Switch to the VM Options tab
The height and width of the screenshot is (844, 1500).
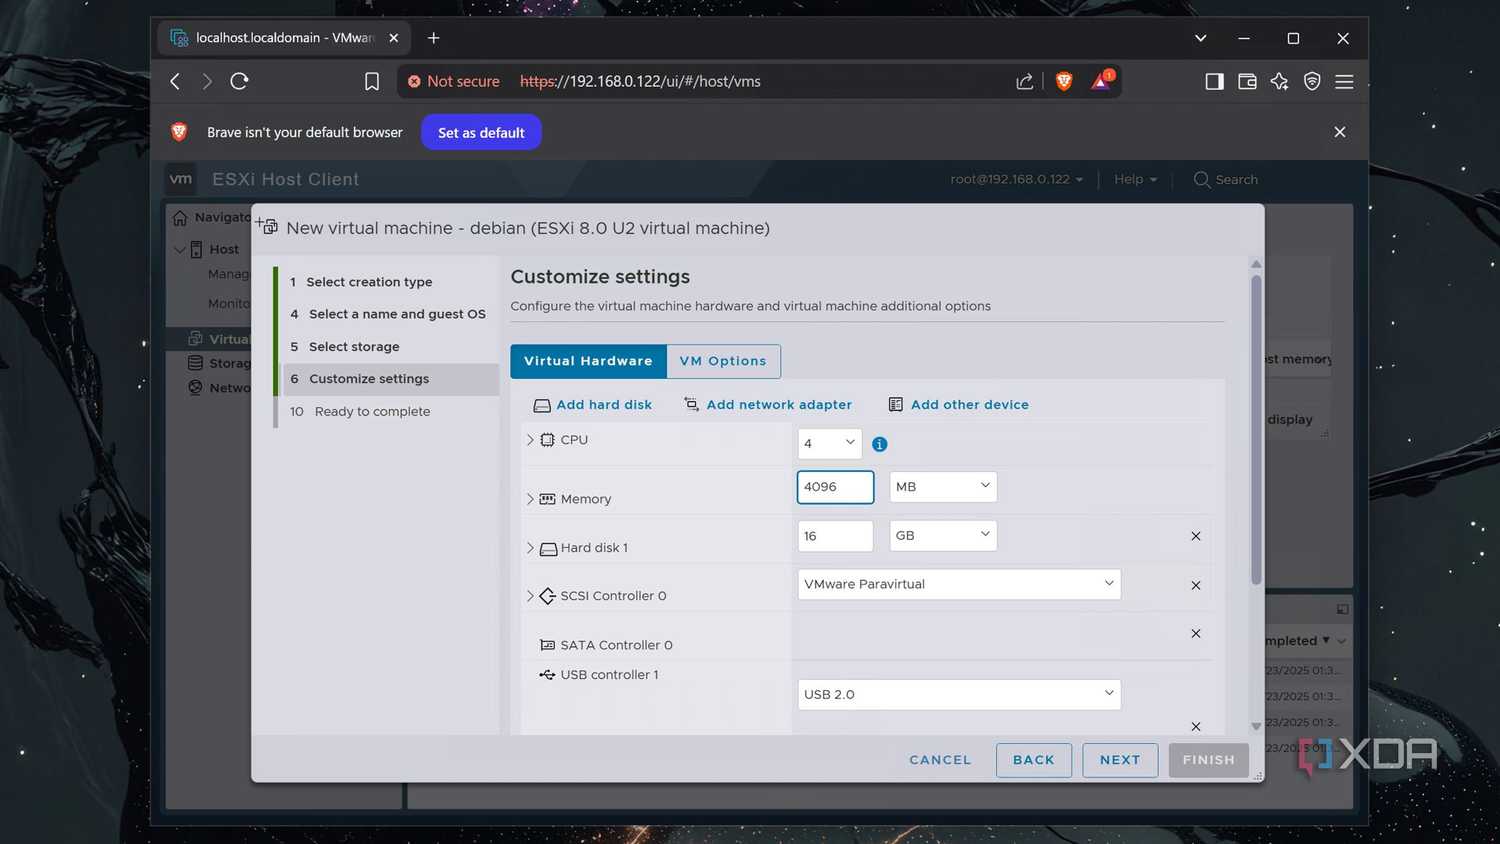coord(723,361)
